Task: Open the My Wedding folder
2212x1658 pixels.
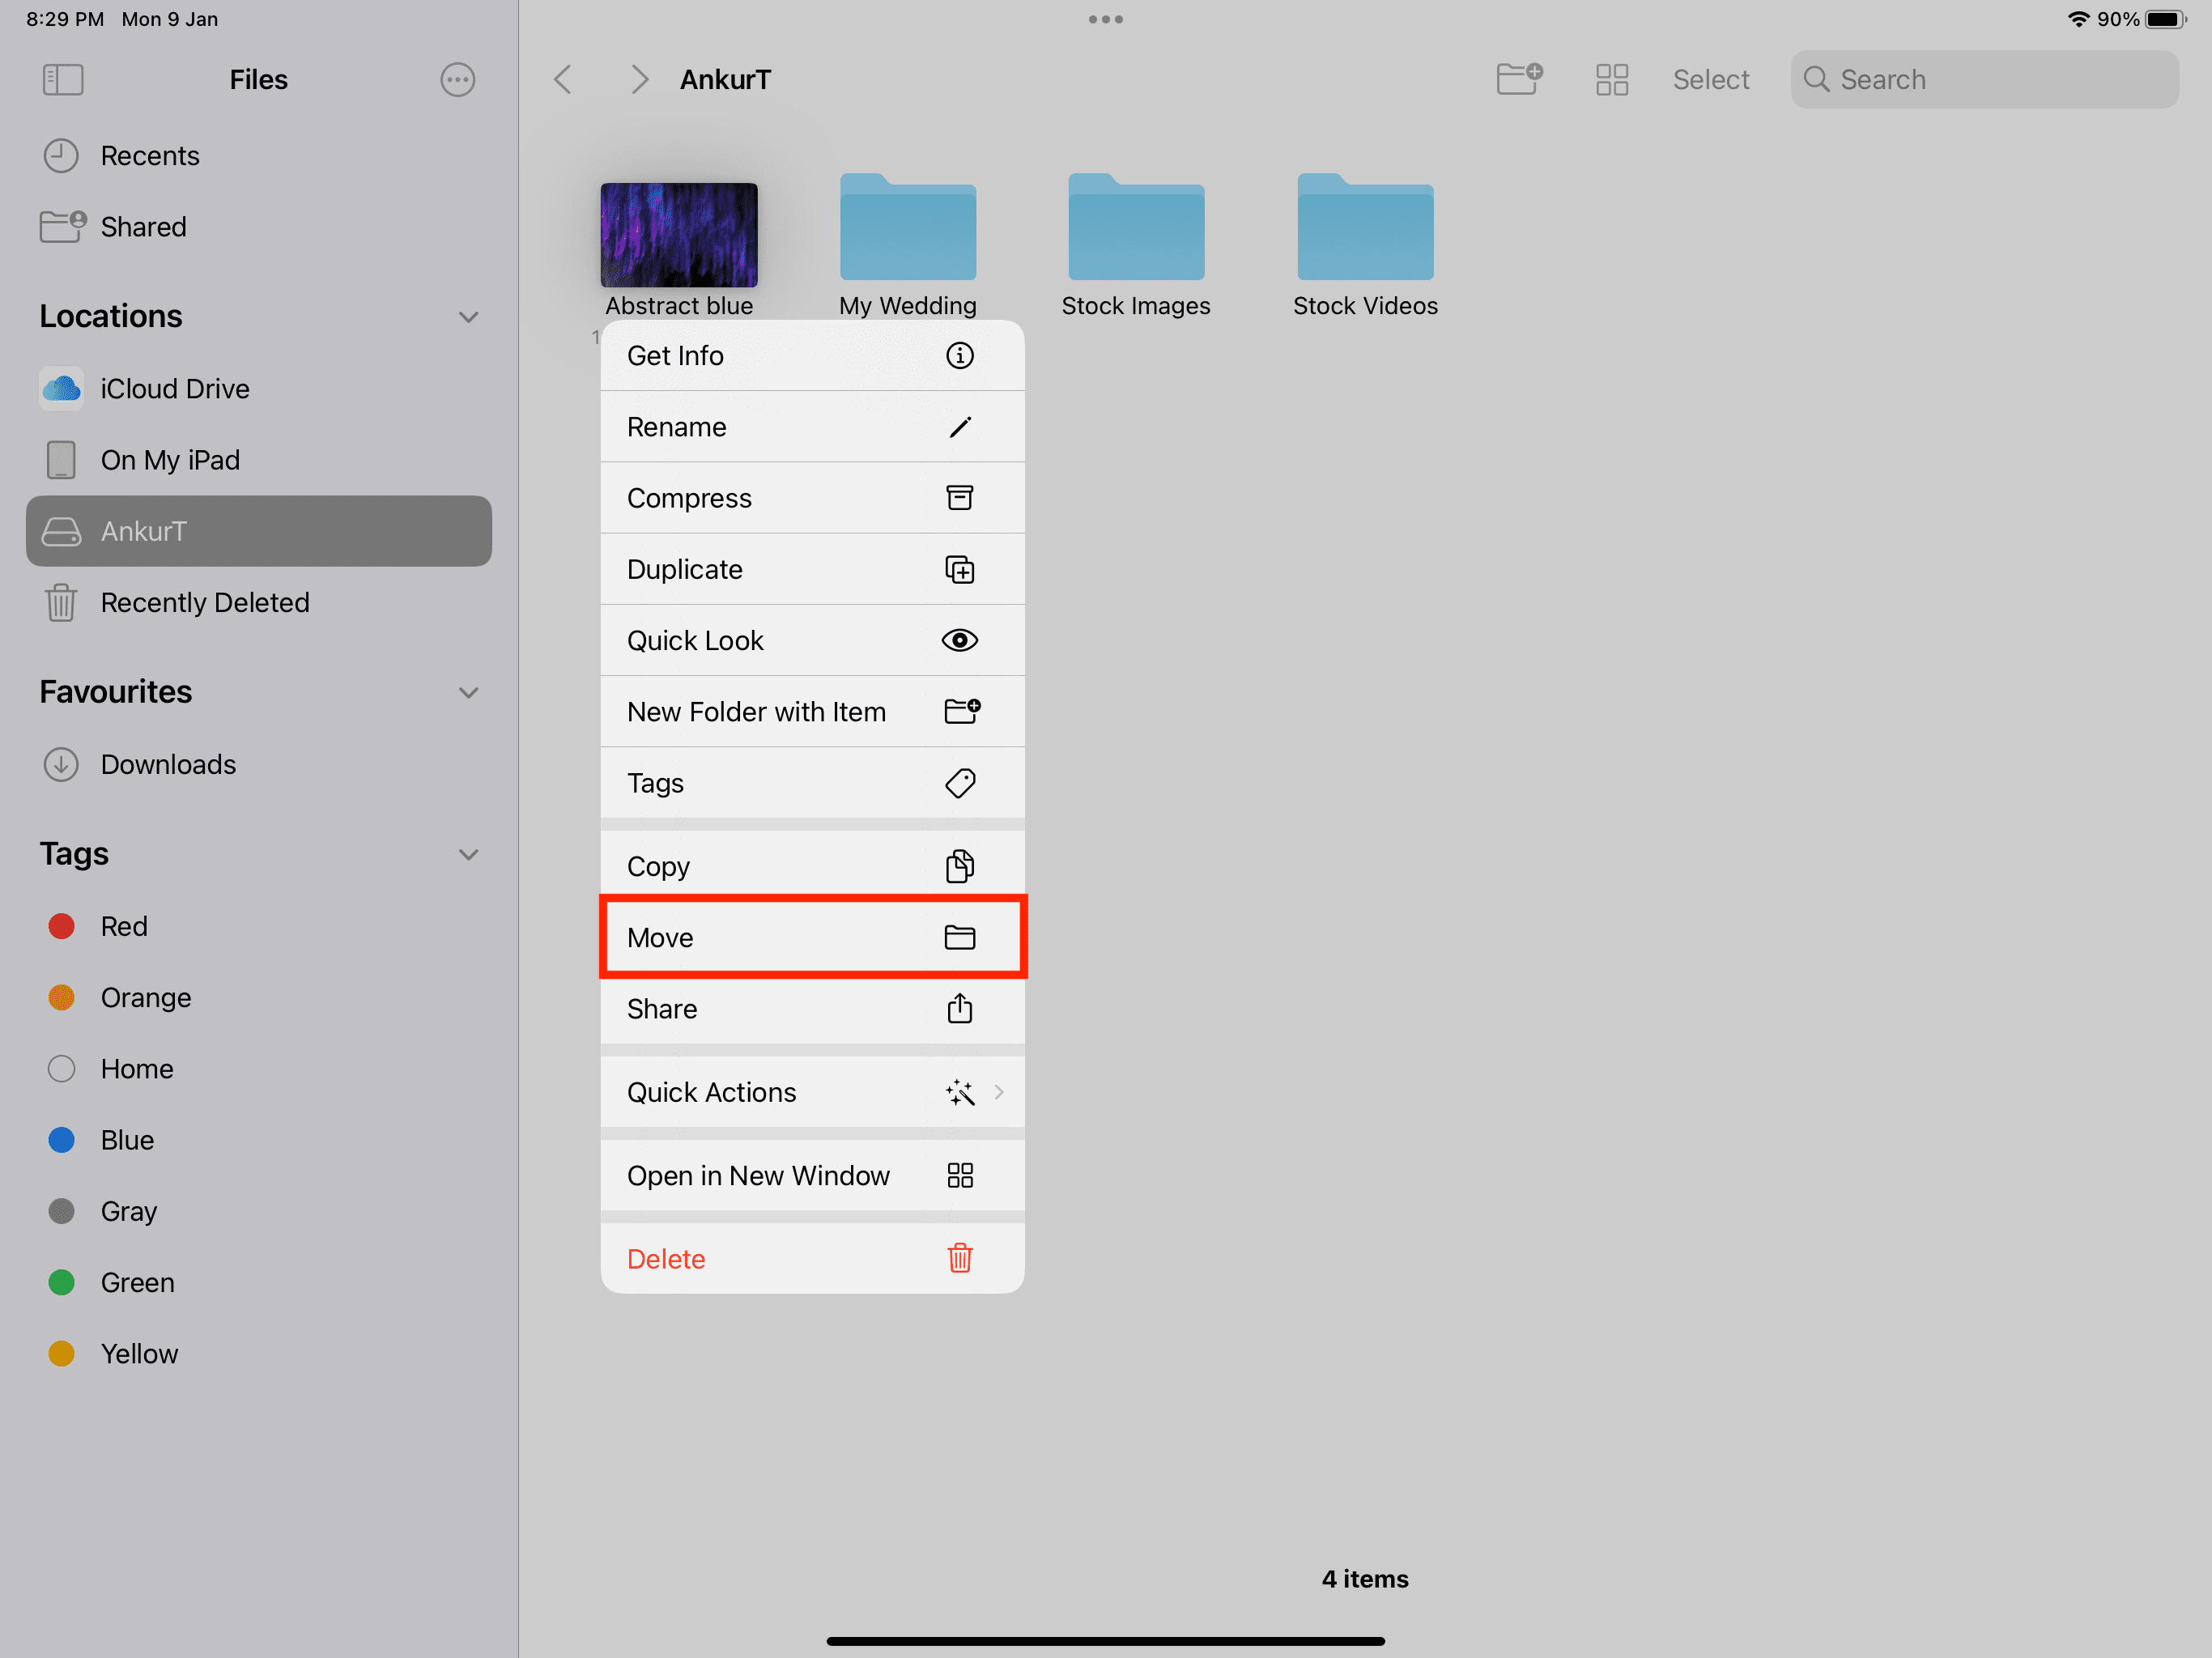Action: coord(908,227)
